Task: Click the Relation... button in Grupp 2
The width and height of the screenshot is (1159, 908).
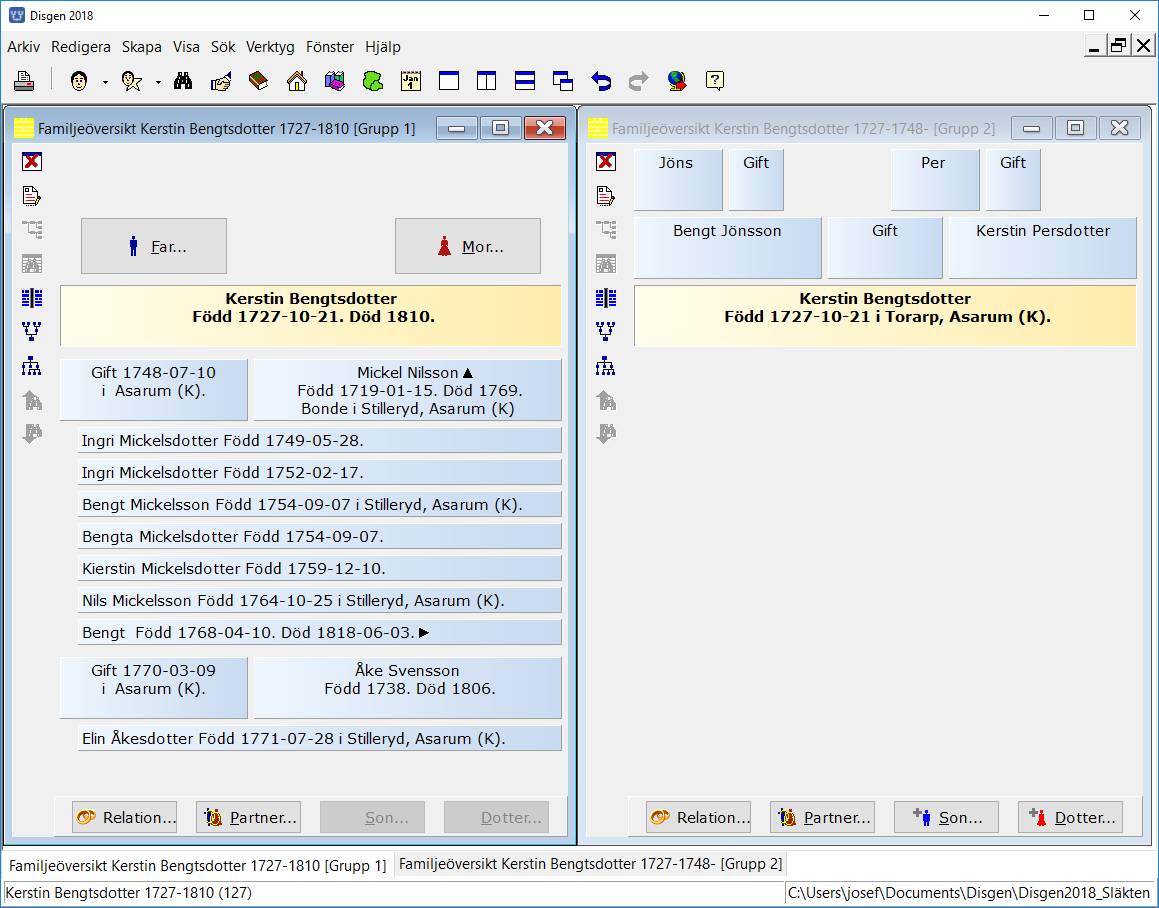Action: tap(699, 817)
